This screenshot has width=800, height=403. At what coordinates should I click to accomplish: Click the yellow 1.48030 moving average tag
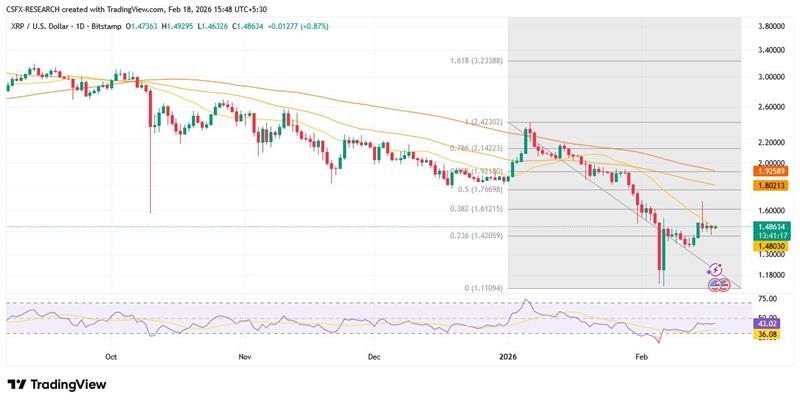[769, 247]
